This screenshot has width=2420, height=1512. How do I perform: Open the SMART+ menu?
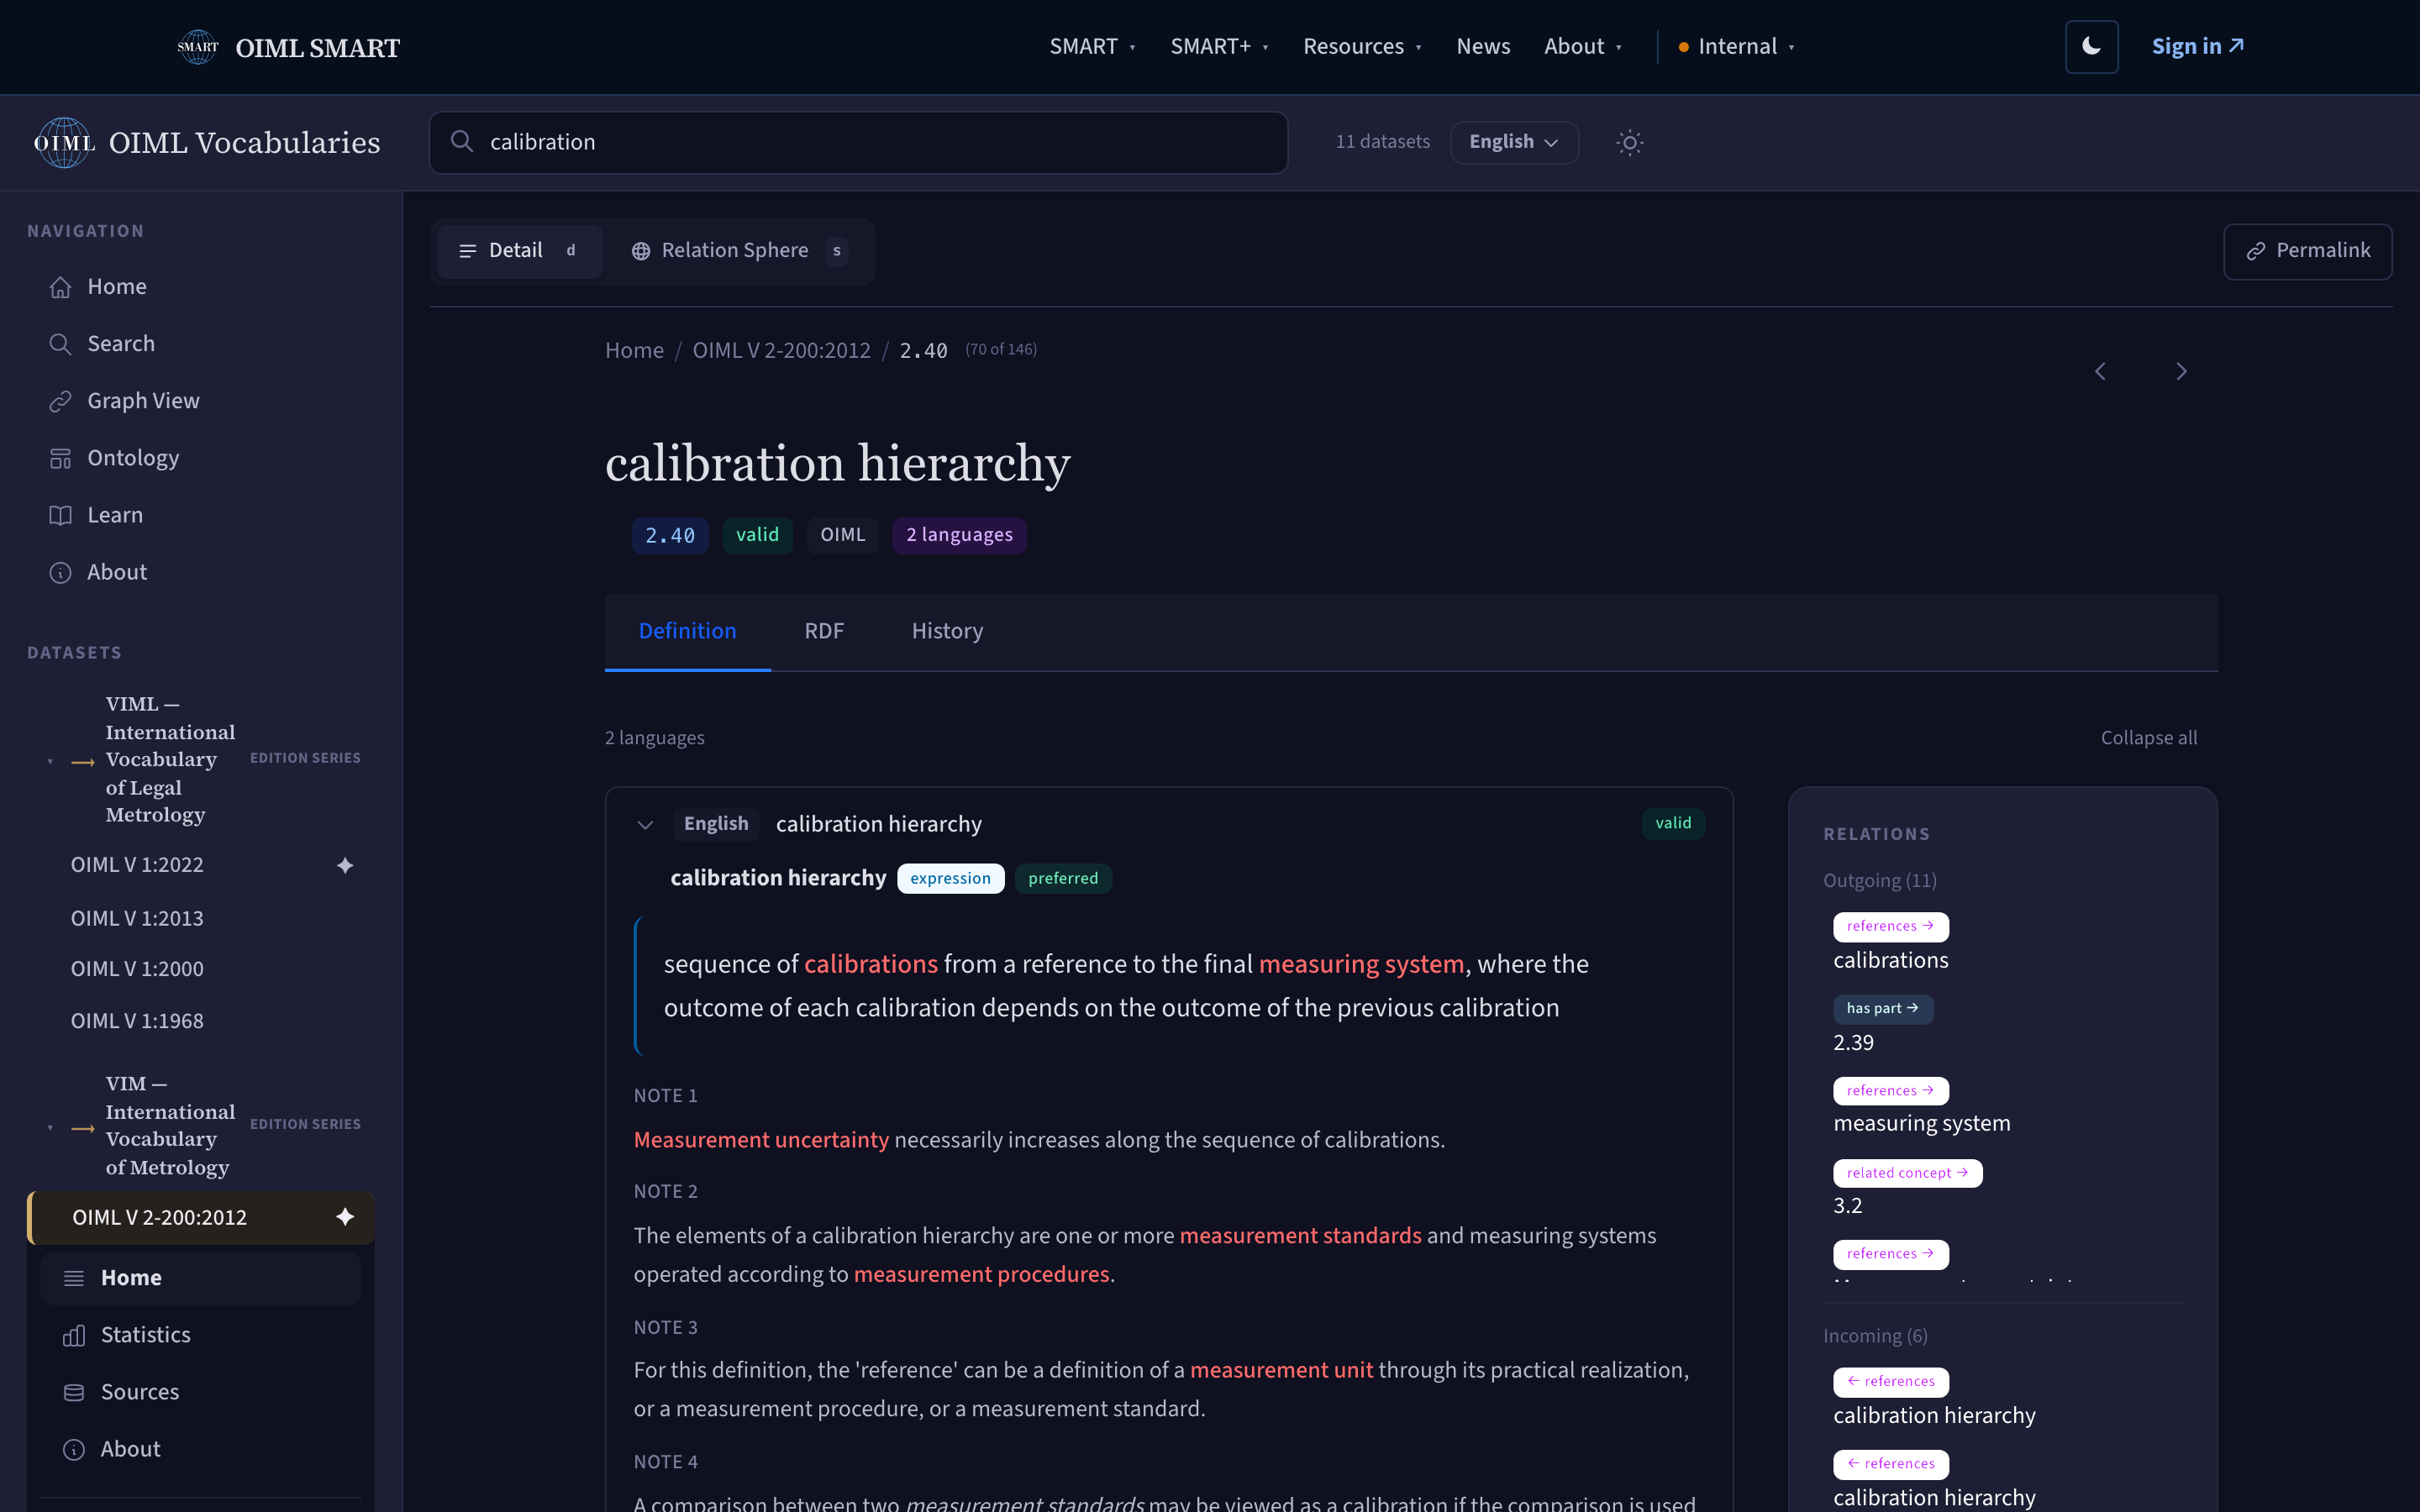pos(1219,47)
